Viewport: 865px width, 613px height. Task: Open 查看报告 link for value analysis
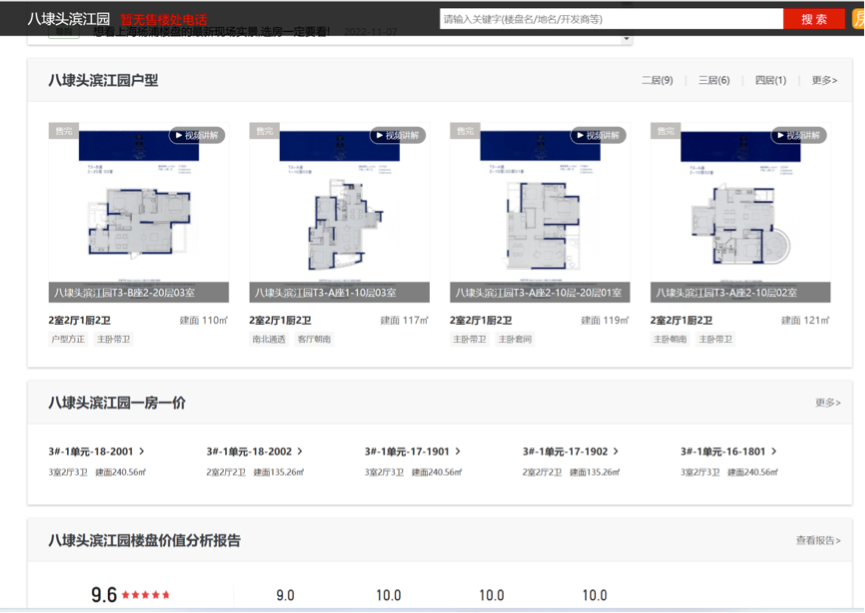pos(818,540)
